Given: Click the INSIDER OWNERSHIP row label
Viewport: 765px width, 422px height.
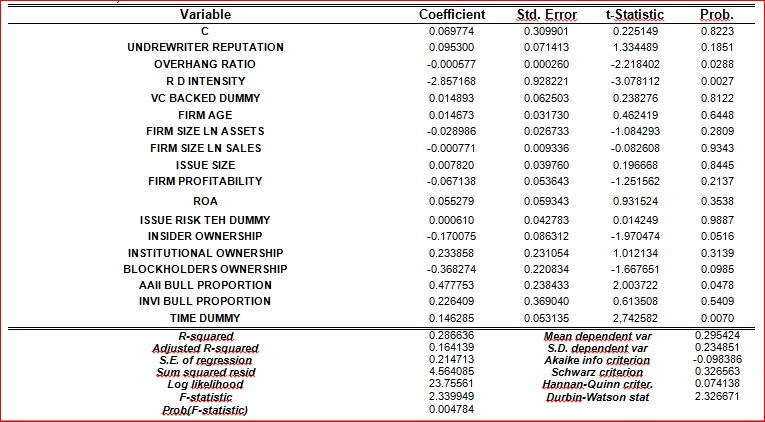Looking at the screenshot, I should click(205, 236).
